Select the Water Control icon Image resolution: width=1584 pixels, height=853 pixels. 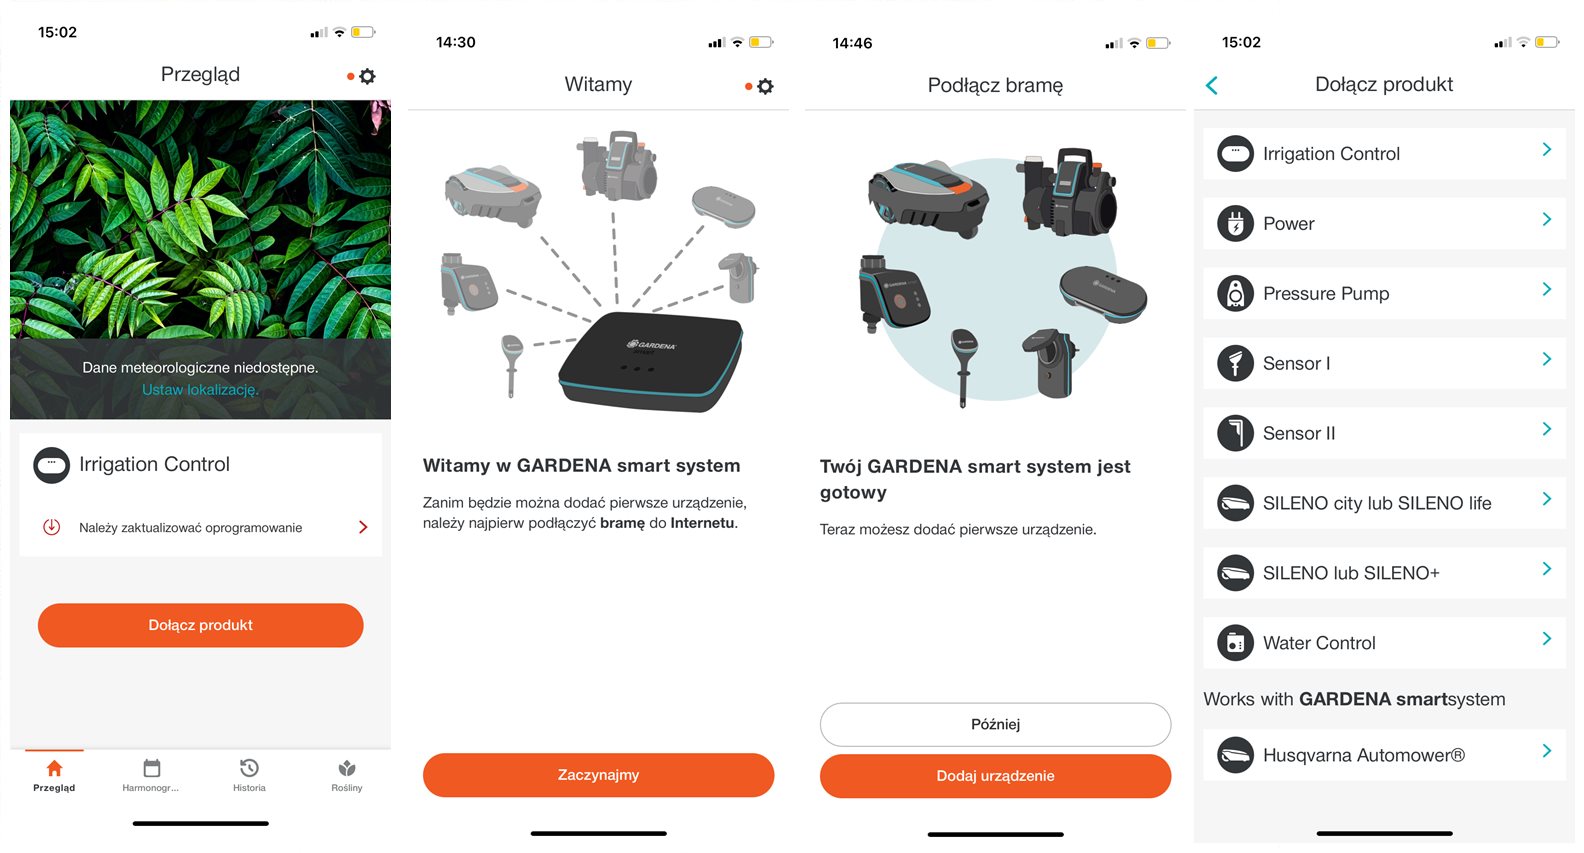[1235, 643]
